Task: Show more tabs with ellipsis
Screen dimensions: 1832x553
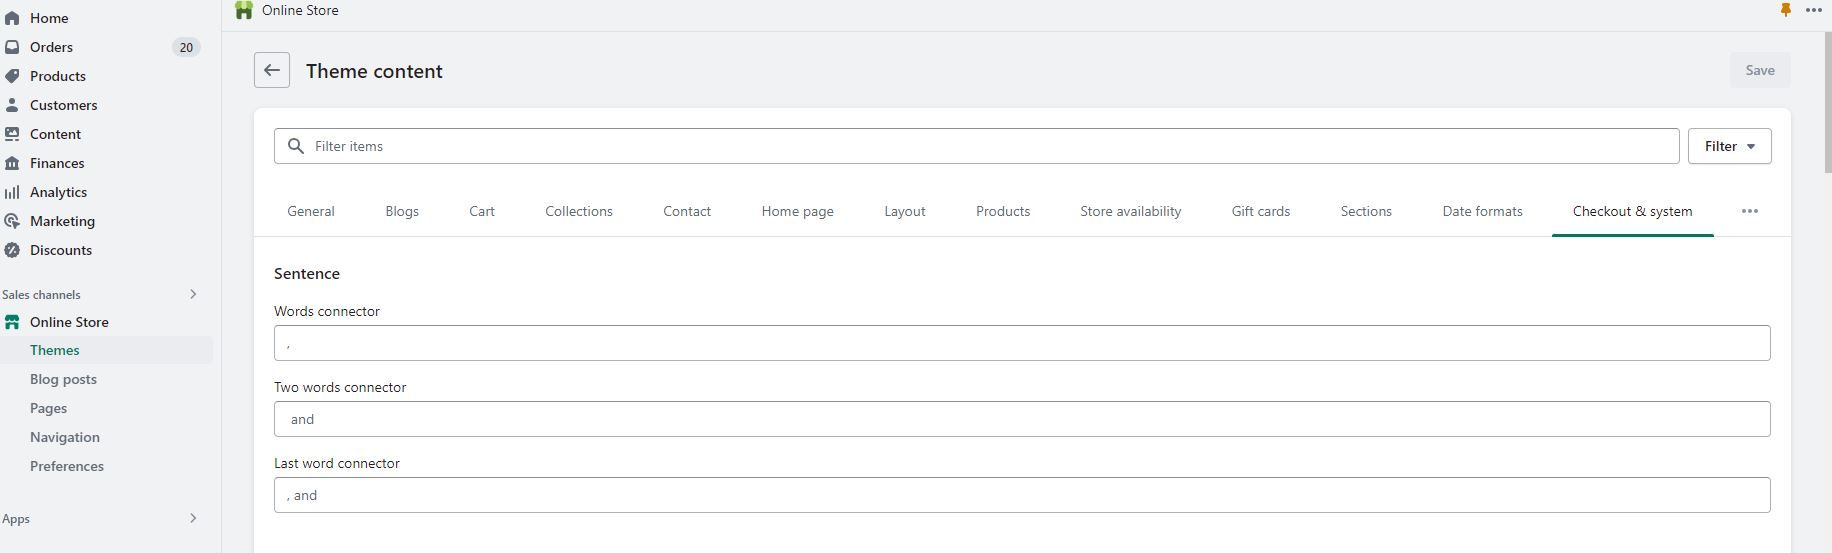Action: click(1749, 211)
